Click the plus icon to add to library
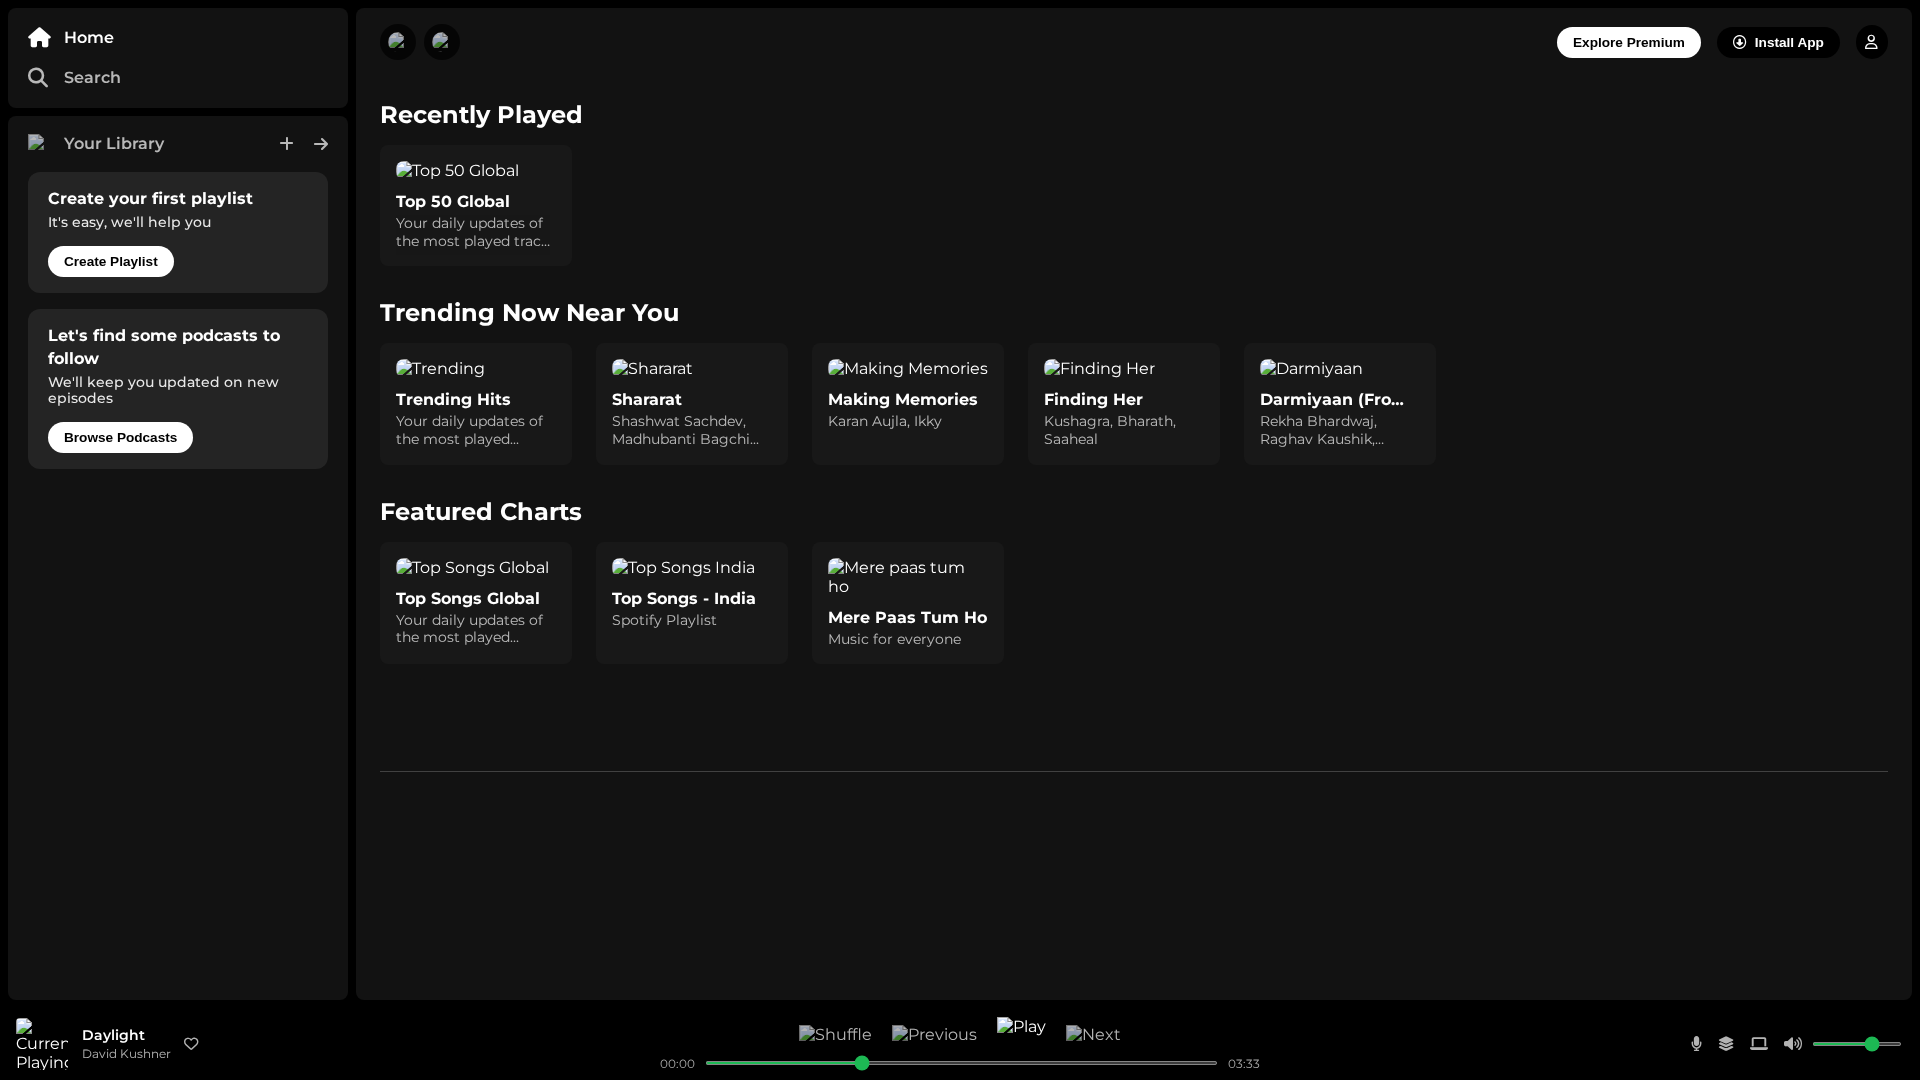Viewport: 1920px width, 1080px height. coord(286,144)
